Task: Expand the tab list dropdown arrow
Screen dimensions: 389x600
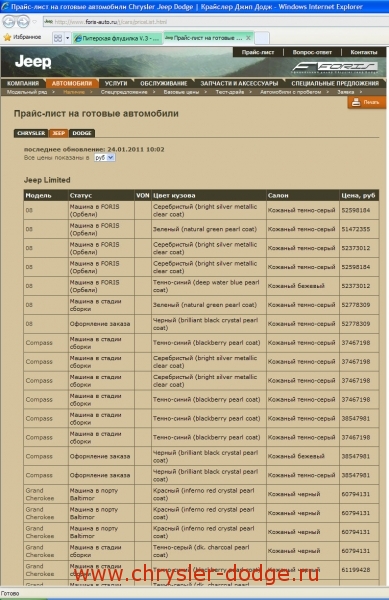Action: click(x=68, y=38)
